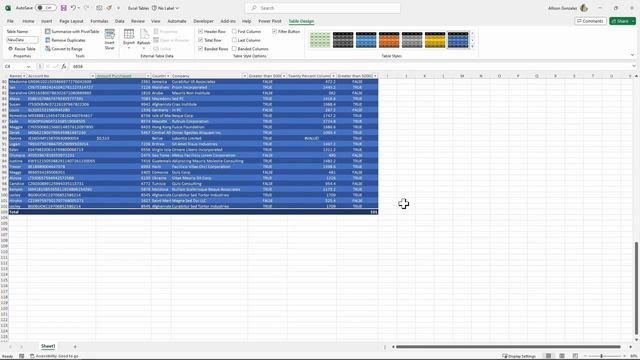The width and height of the screenshot is (640, 360).
Task: Open the No Label sensitivity dropdown
Action: (165, 8)
